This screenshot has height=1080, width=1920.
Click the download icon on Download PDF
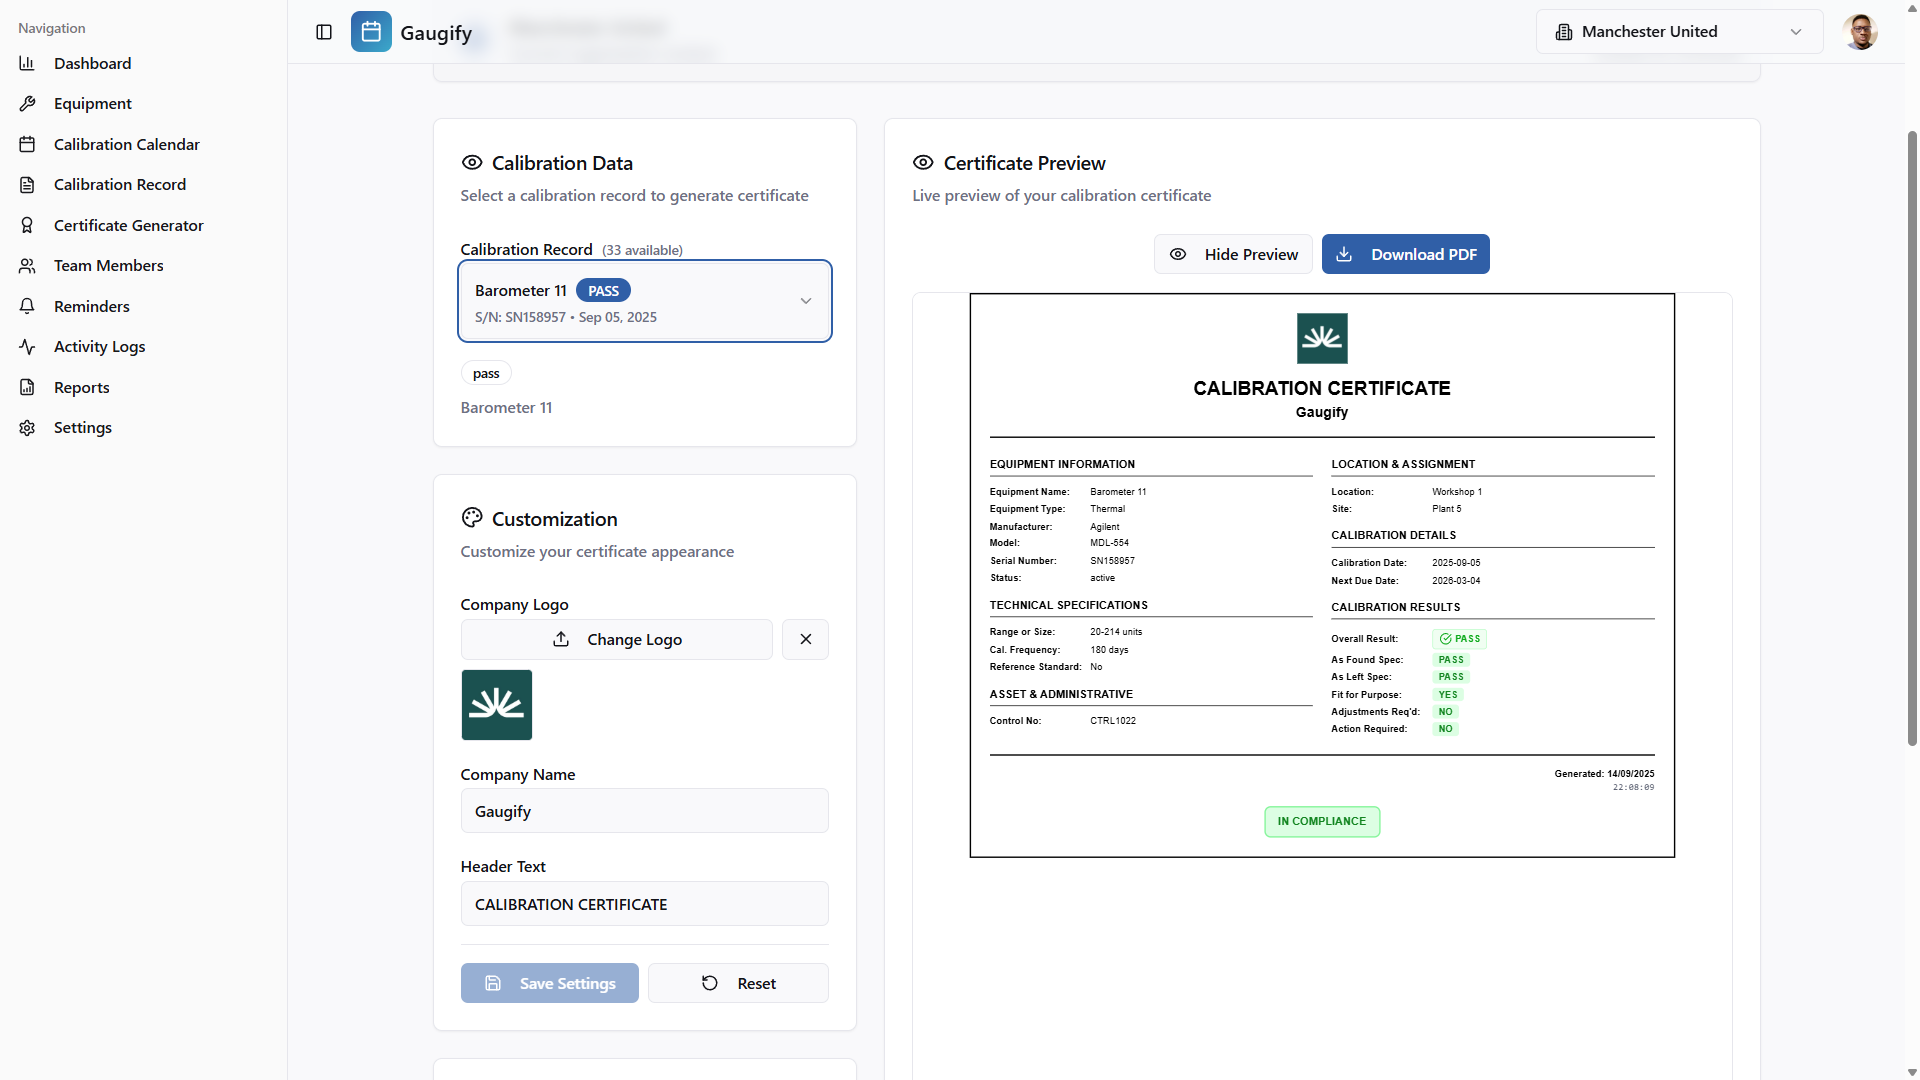1344,254
